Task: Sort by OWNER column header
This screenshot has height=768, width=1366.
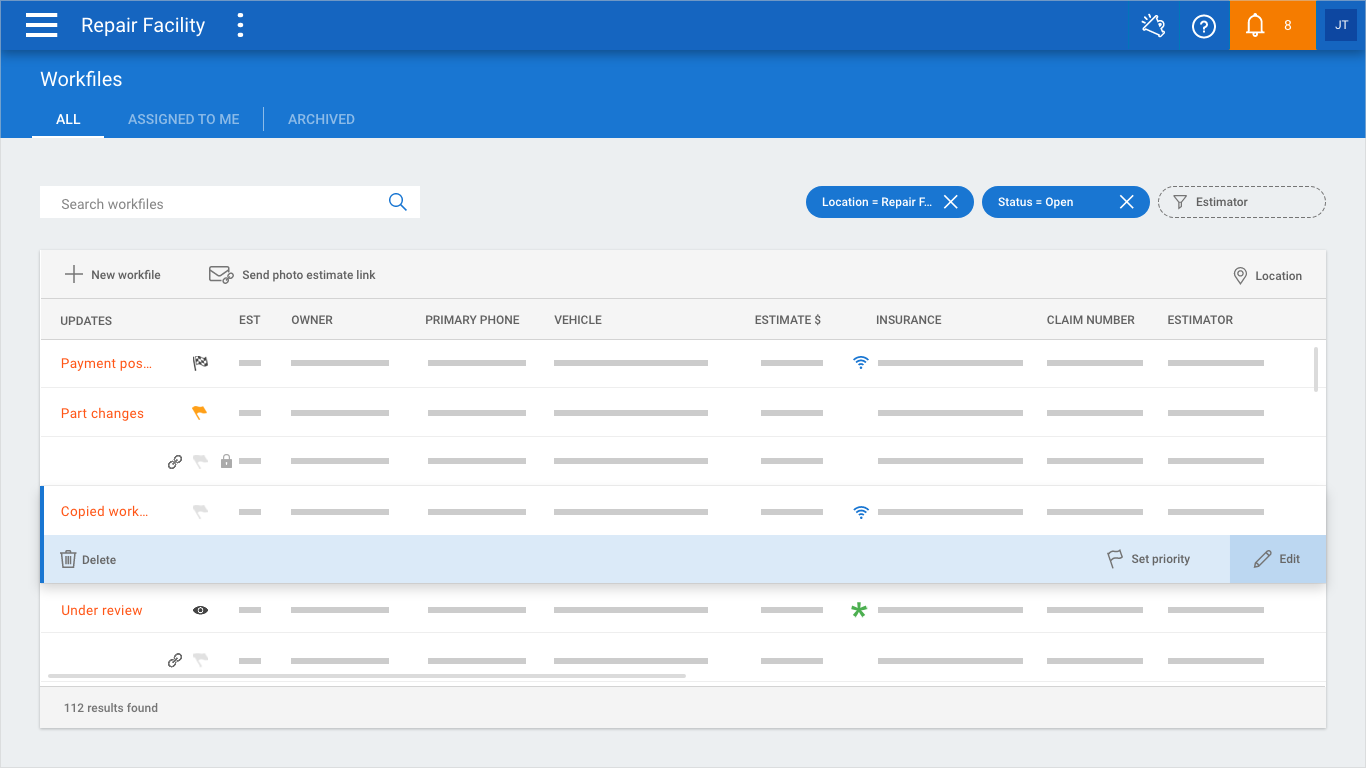Action: (312, 320)
